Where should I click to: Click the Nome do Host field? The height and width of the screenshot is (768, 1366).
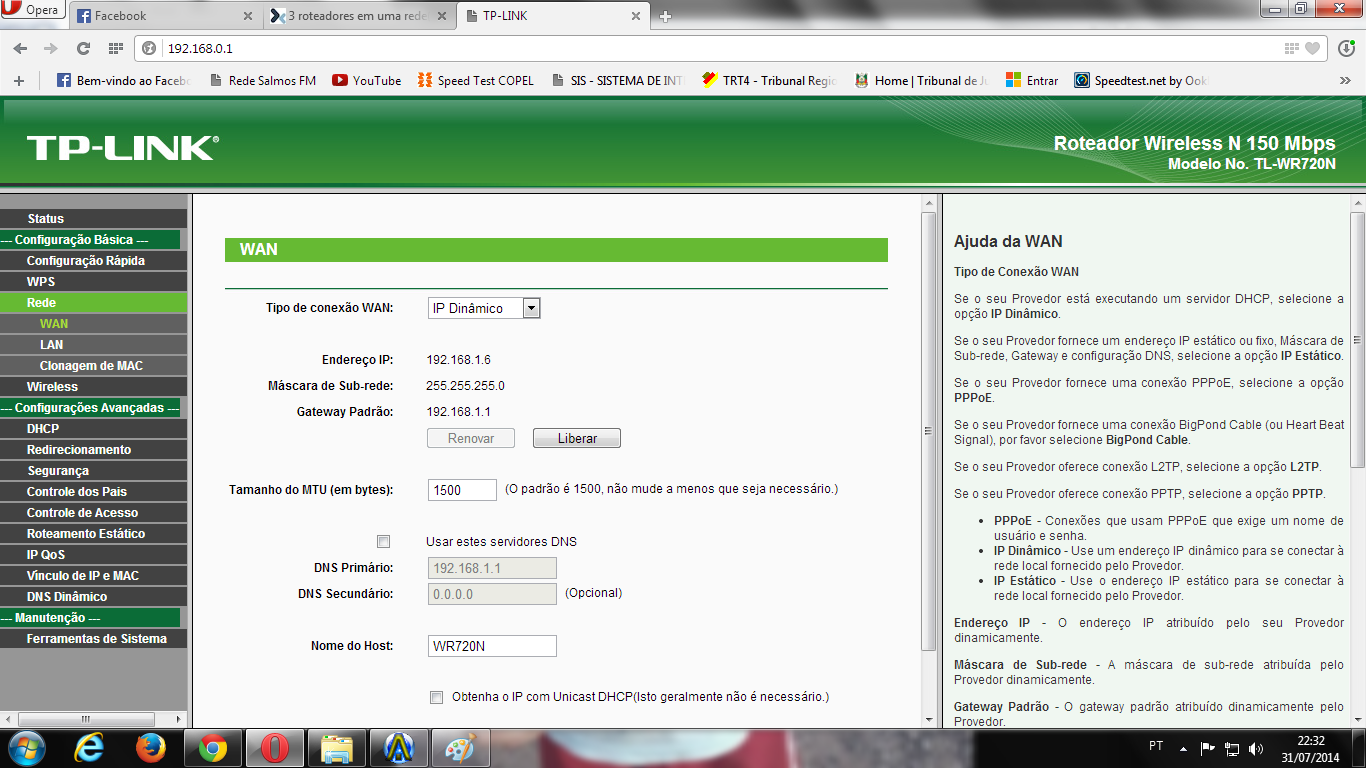(x=492, y=646)
